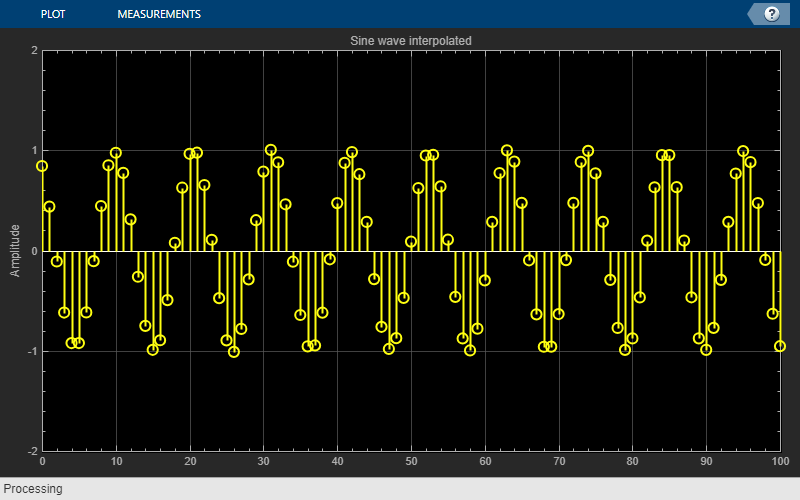Image resolution: width=800 pixels, height=500 pixels.
Task: Select the last stem marker at sample 100
Action: coord(780,346)
